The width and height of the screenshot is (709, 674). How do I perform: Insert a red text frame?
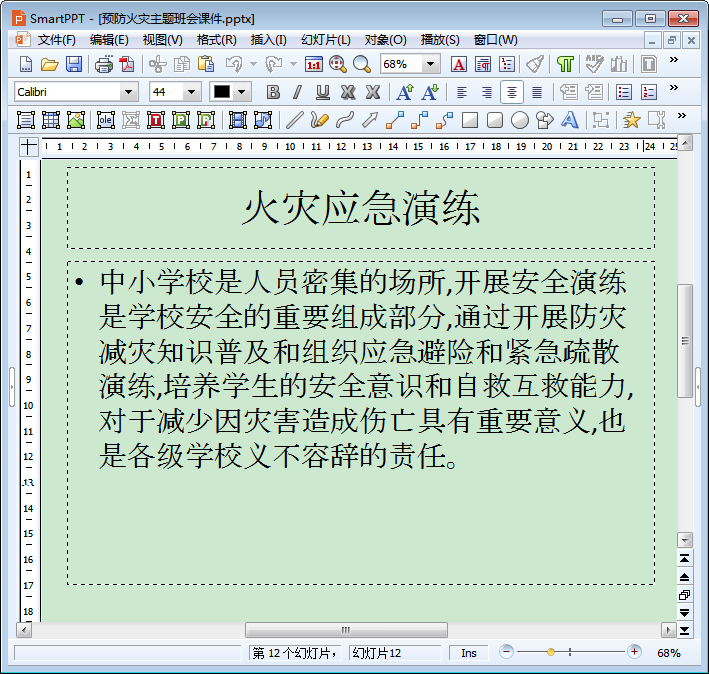(x=156, y=120)
